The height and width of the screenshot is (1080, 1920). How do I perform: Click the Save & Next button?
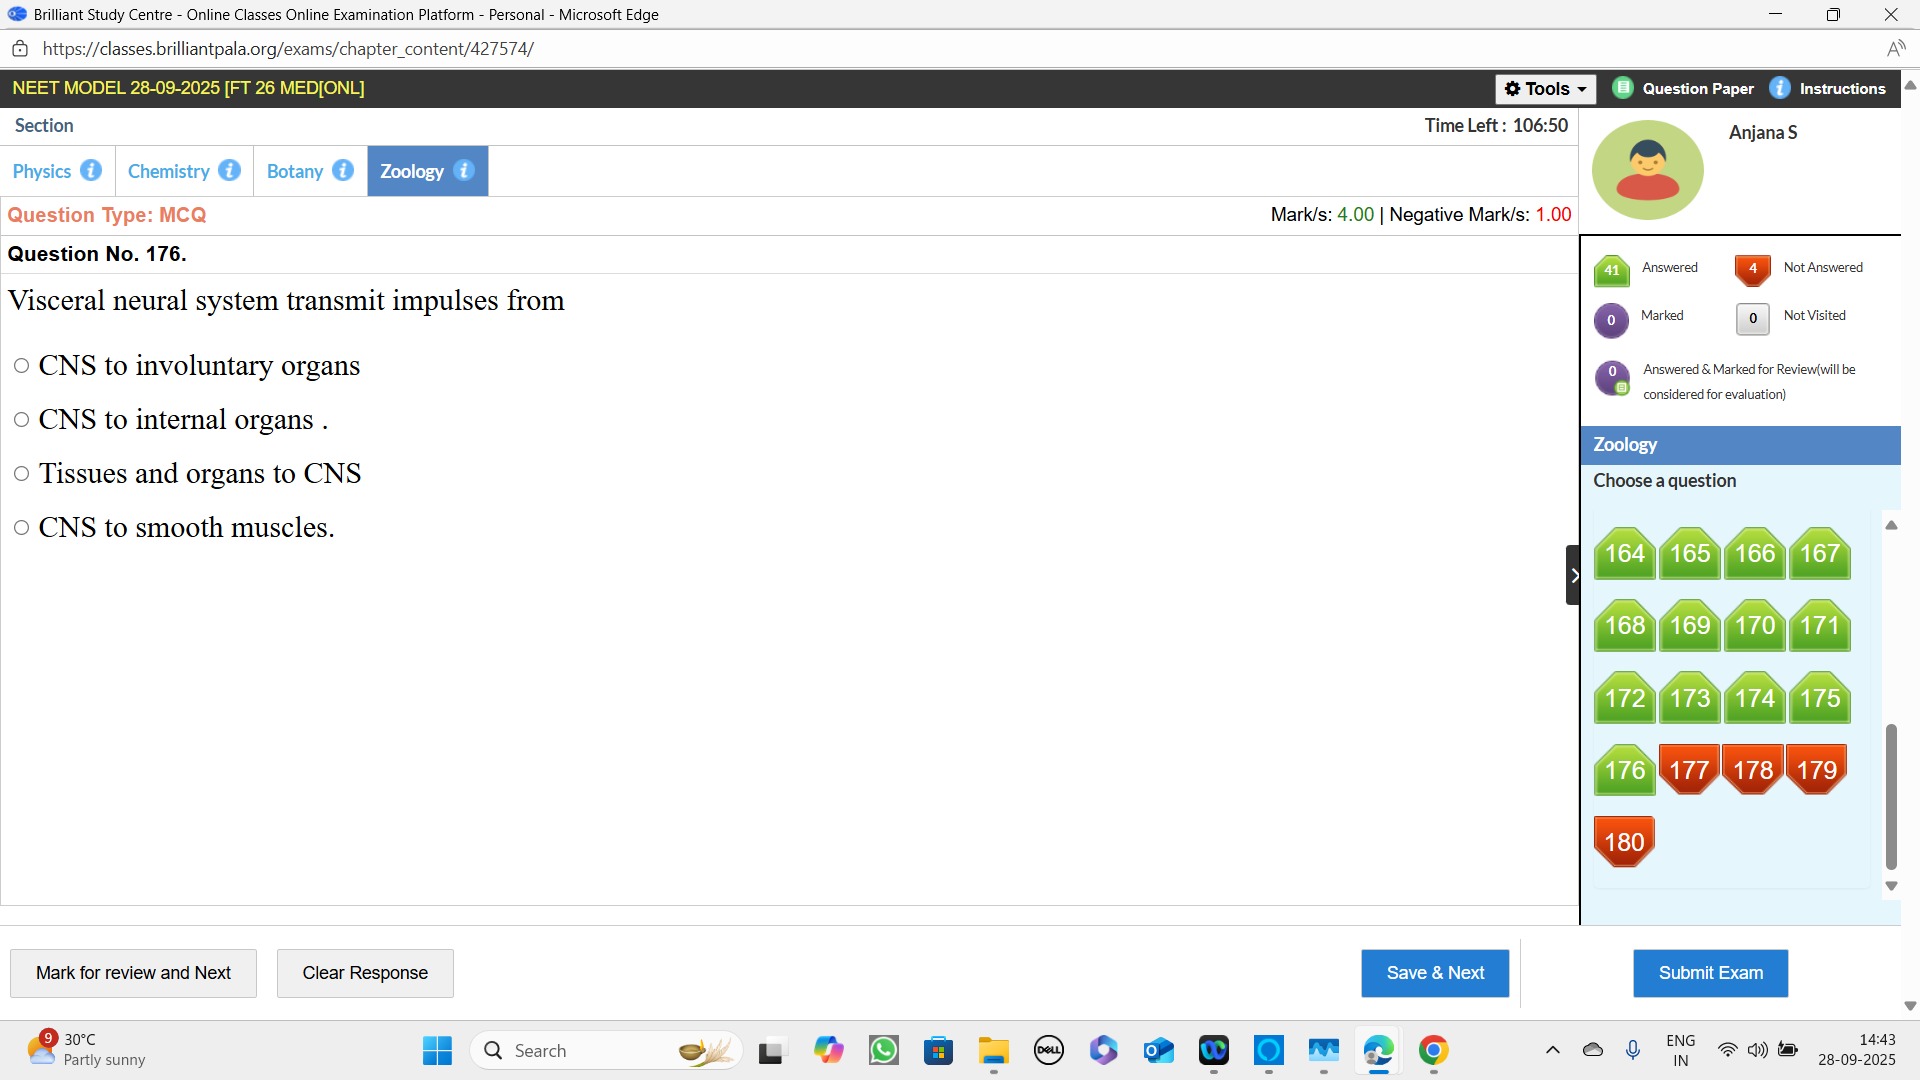[x=1434, y=973]
